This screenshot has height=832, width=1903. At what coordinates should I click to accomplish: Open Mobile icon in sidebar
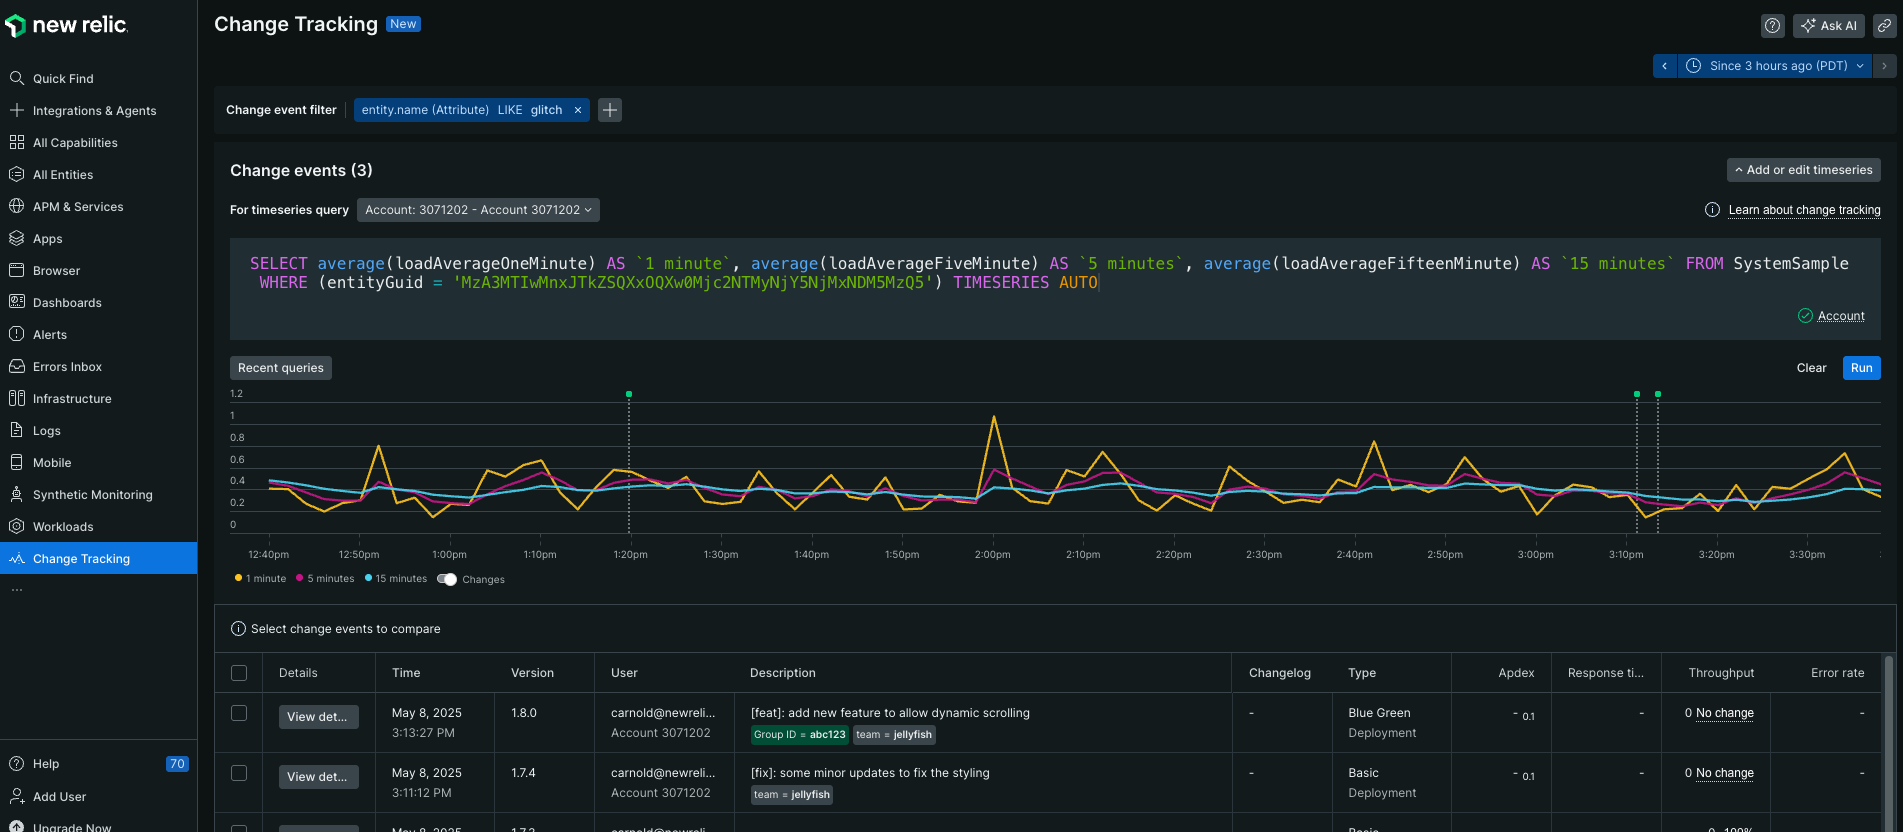tap(17, 462)
